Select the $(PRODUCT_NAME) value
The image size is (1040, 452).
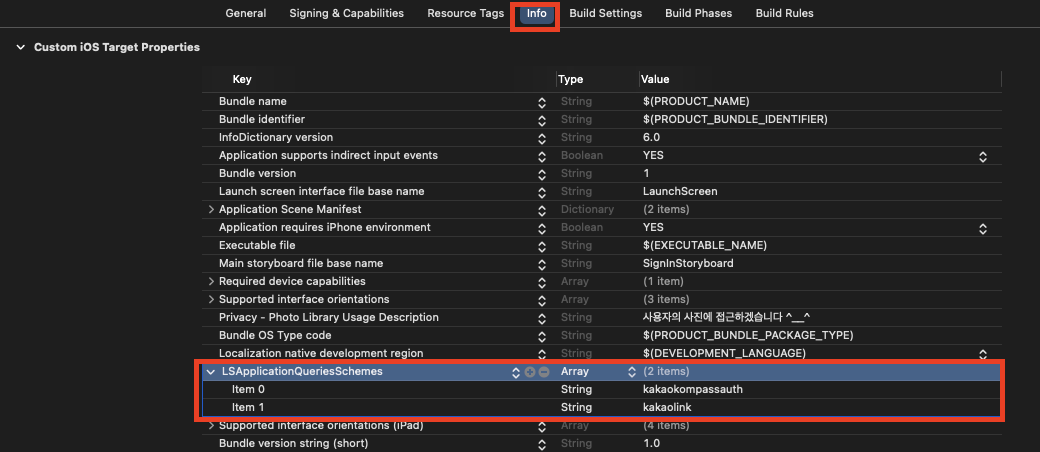click(x=696, y=102)
